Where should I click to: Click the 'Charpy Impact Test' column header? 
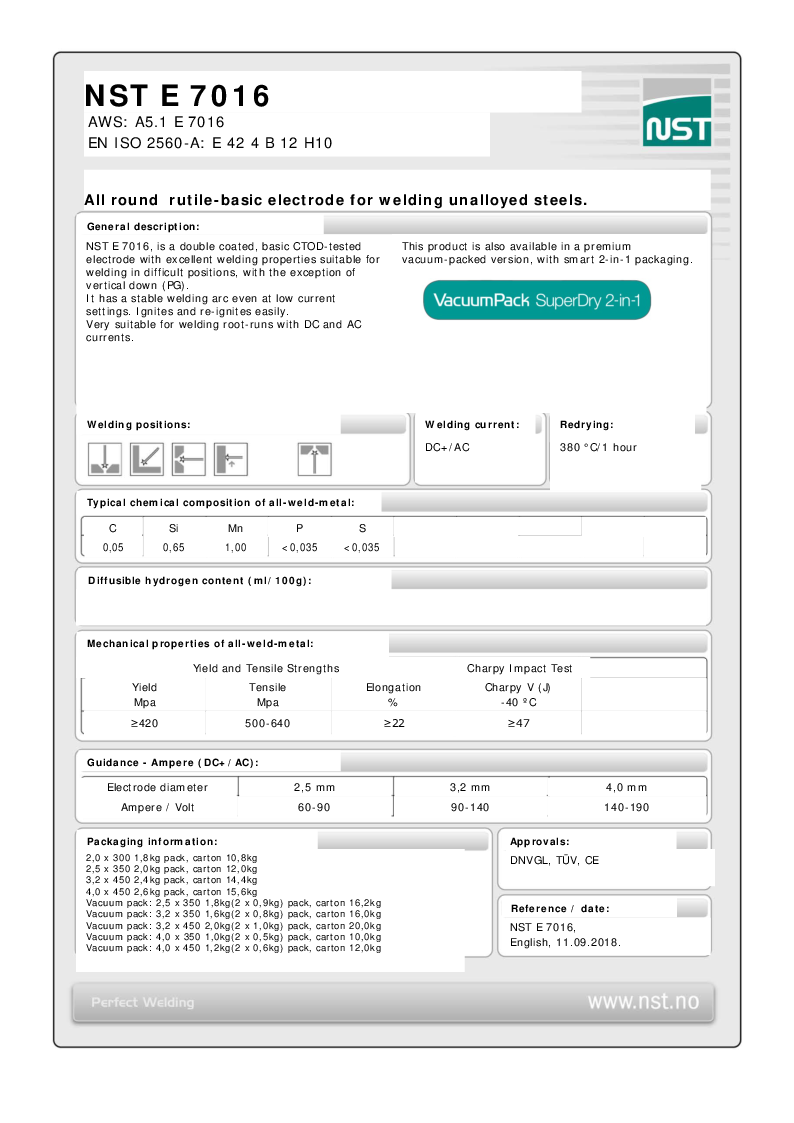pyautogui.click(x=520, y=668)
